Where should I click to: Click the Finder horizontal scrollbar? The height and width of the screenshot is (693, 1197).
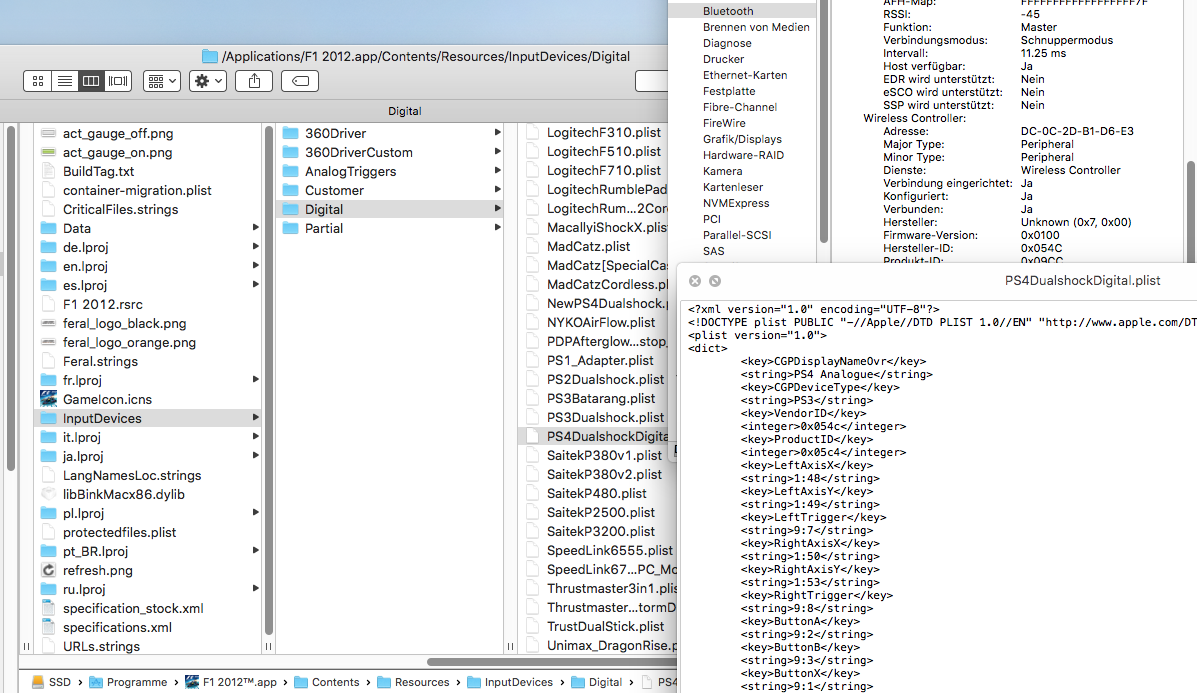click(551, 662)
